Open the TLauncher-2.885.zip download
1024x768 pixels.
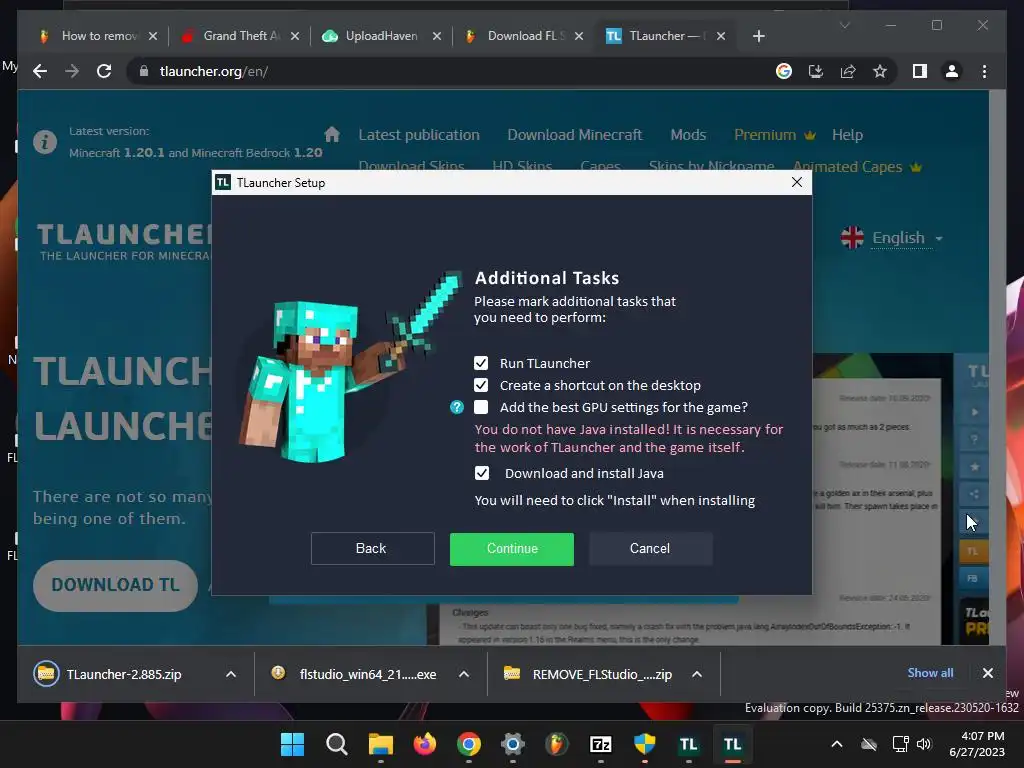point(123,674)
